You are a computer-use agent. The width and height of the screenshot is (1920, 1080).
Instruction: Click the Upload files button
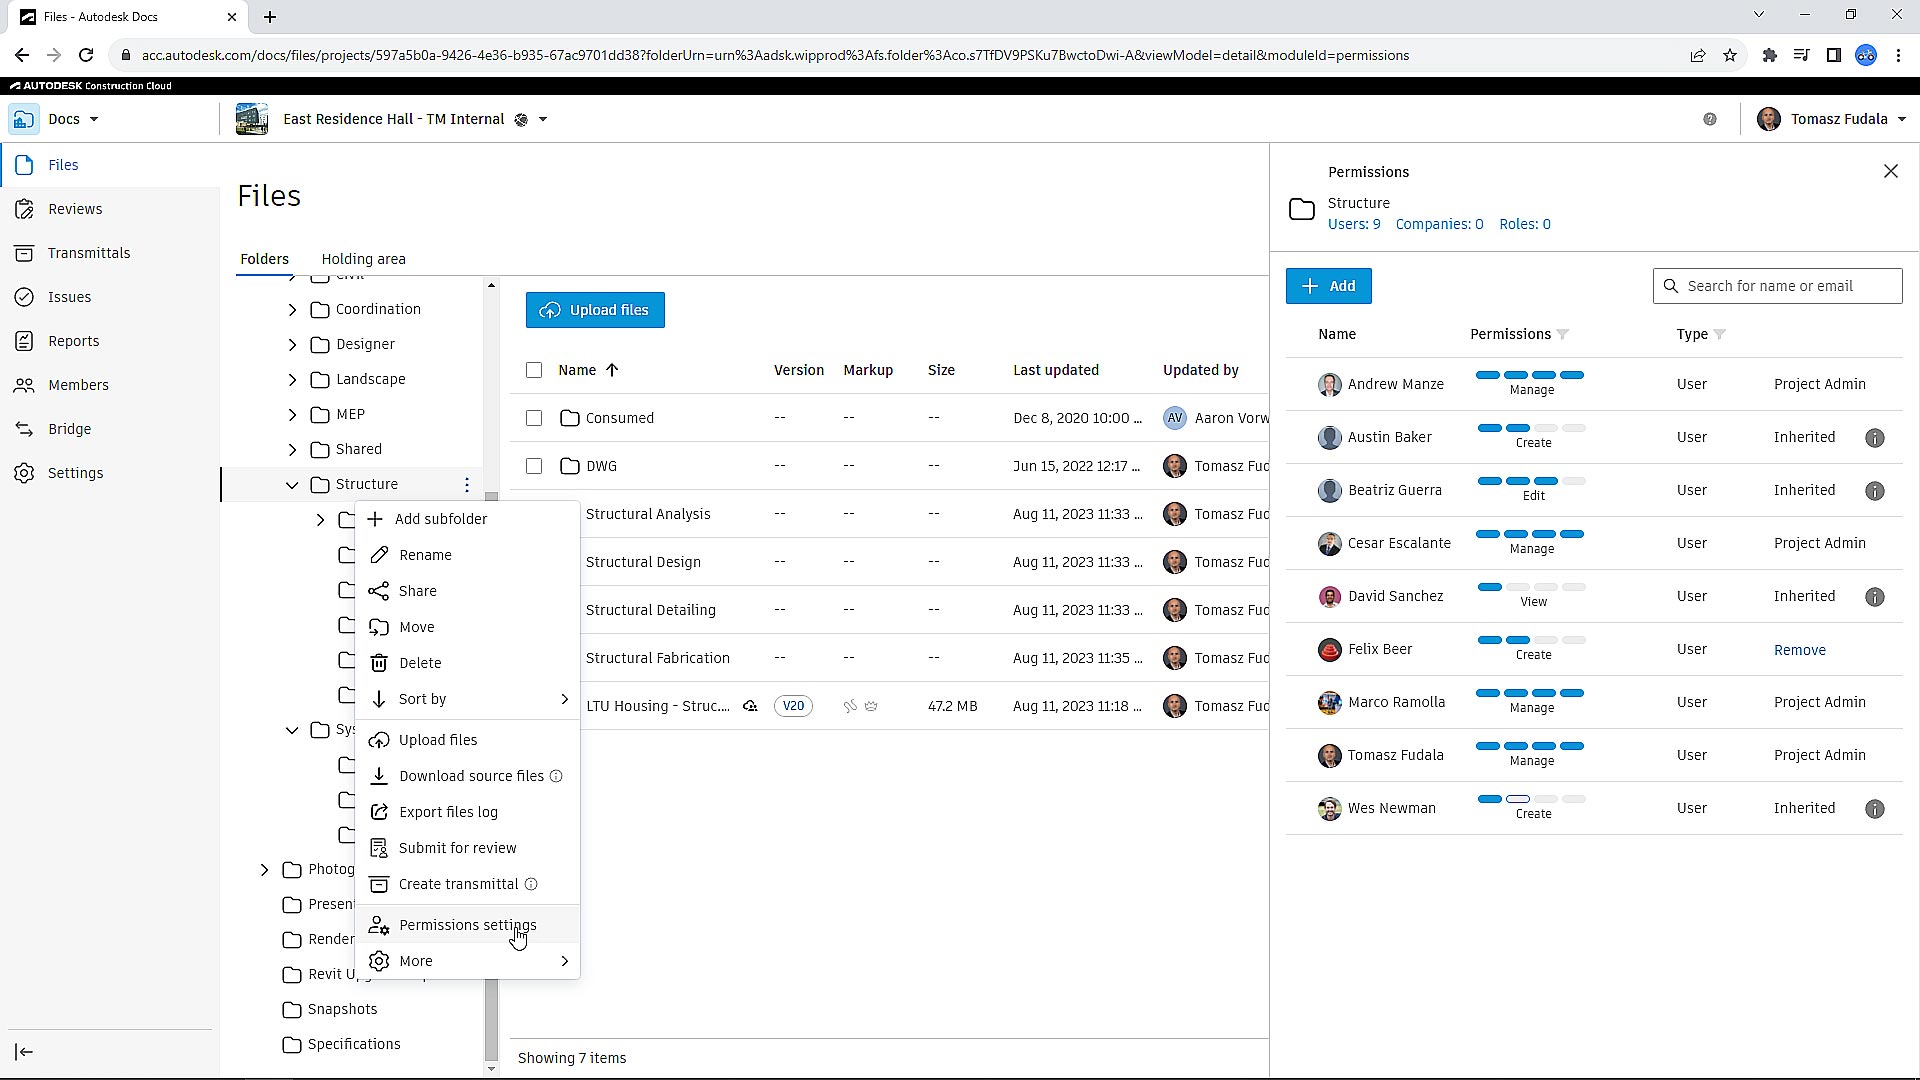pyautogui.click(x=595, y=310)
